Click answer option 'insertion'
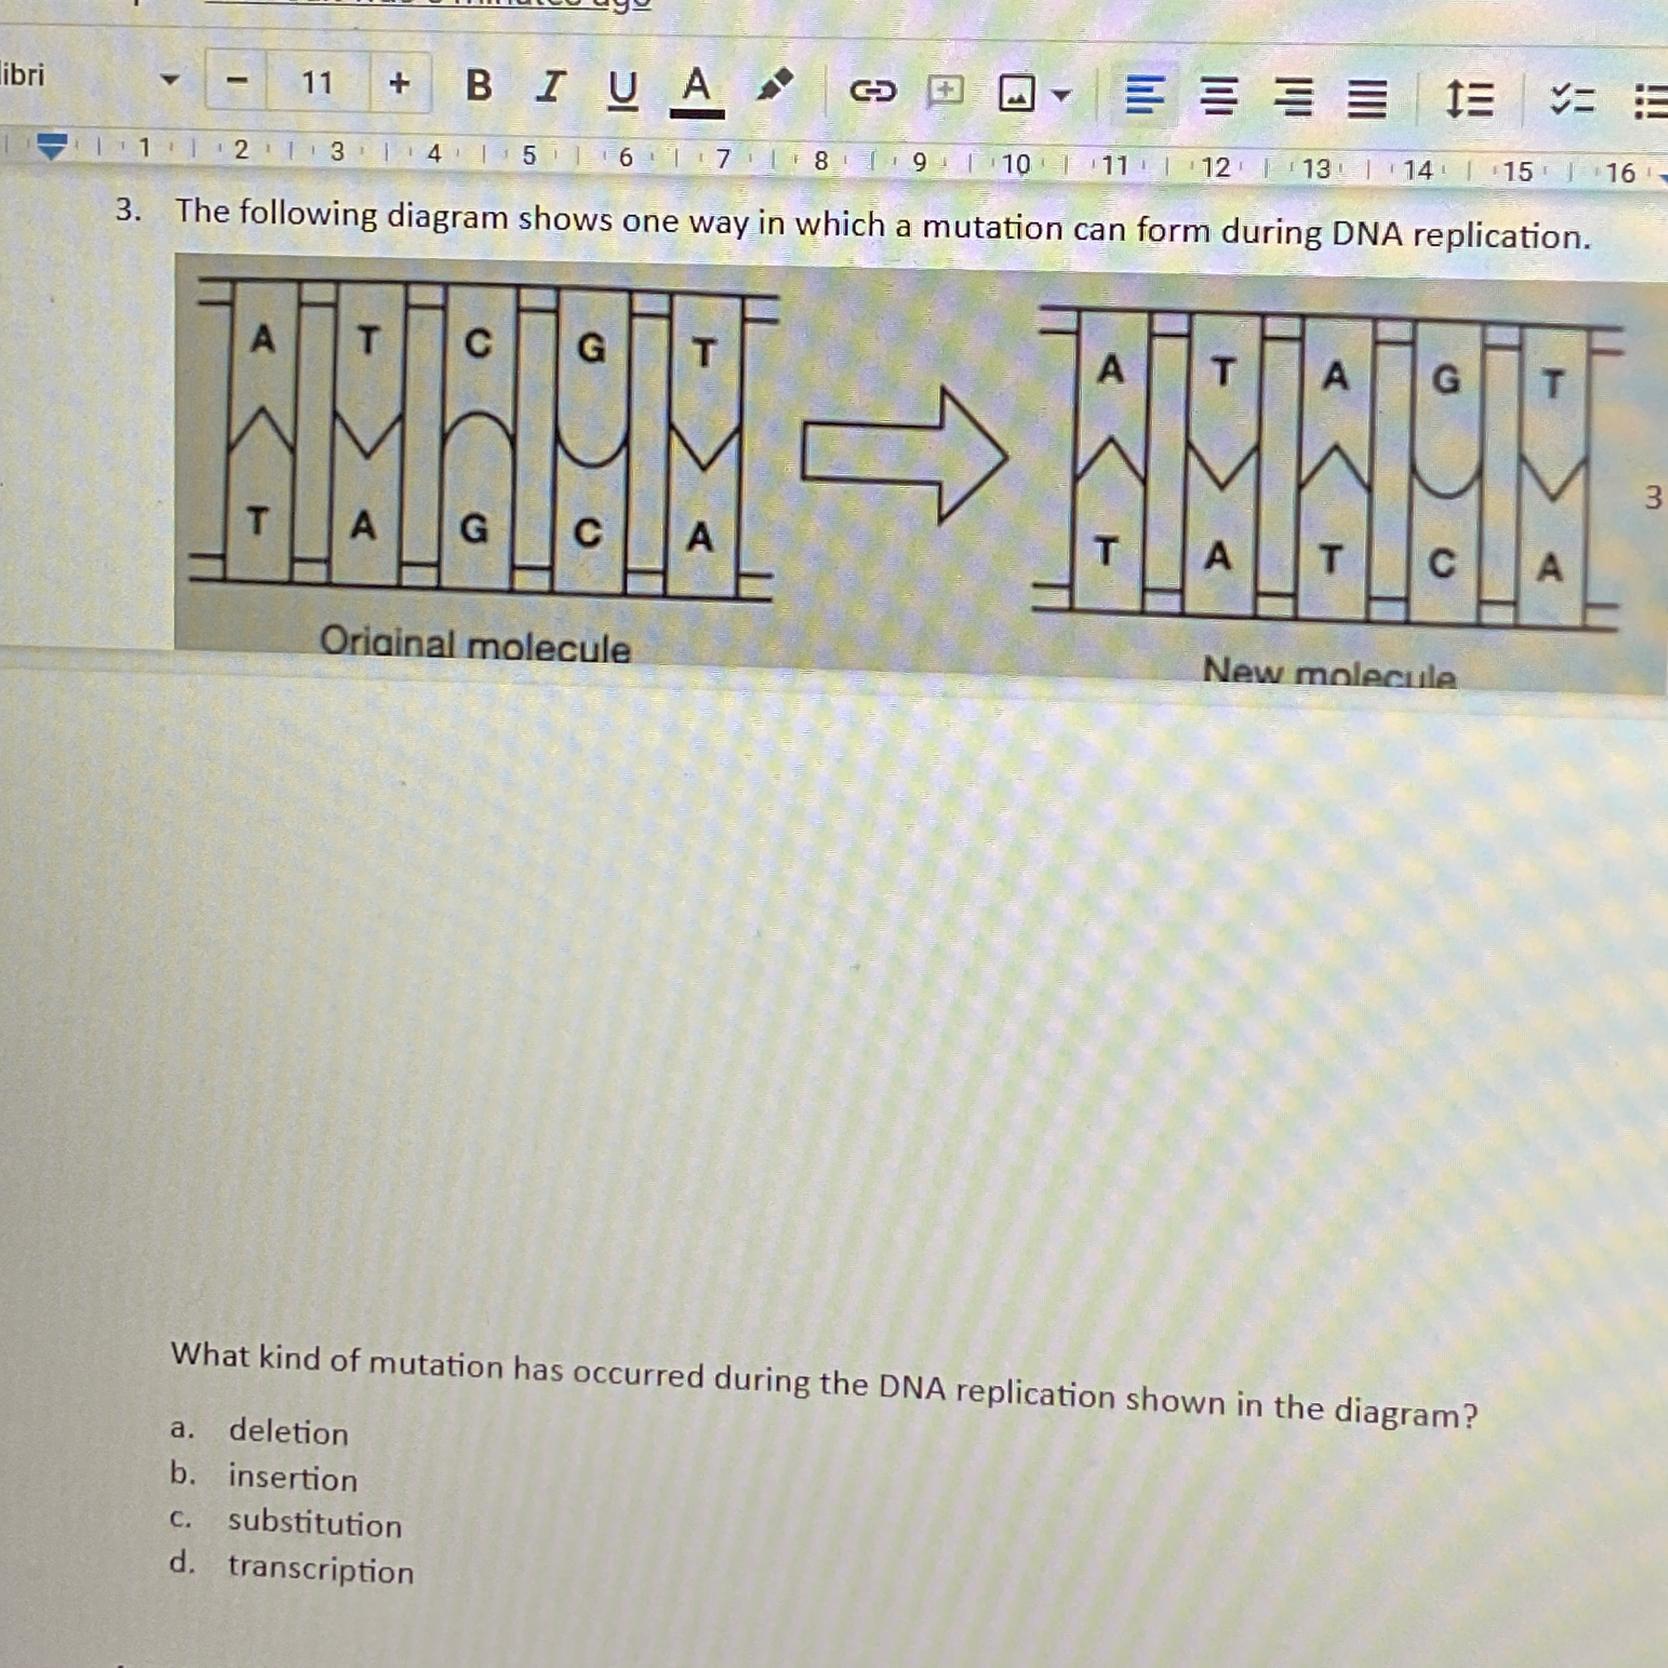1668x1668 pixels. (292, 1478)
